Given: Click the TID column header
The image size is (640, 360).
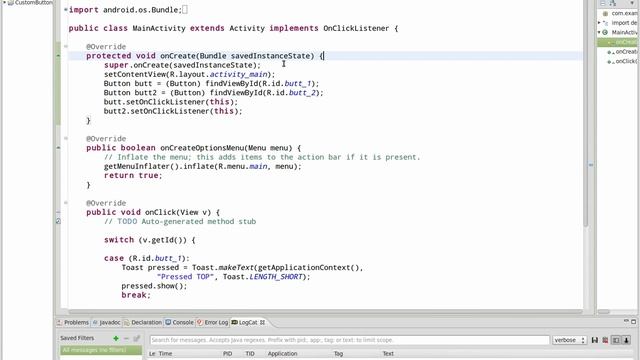Looking at the screenshot, I should (x=250, y=353).
